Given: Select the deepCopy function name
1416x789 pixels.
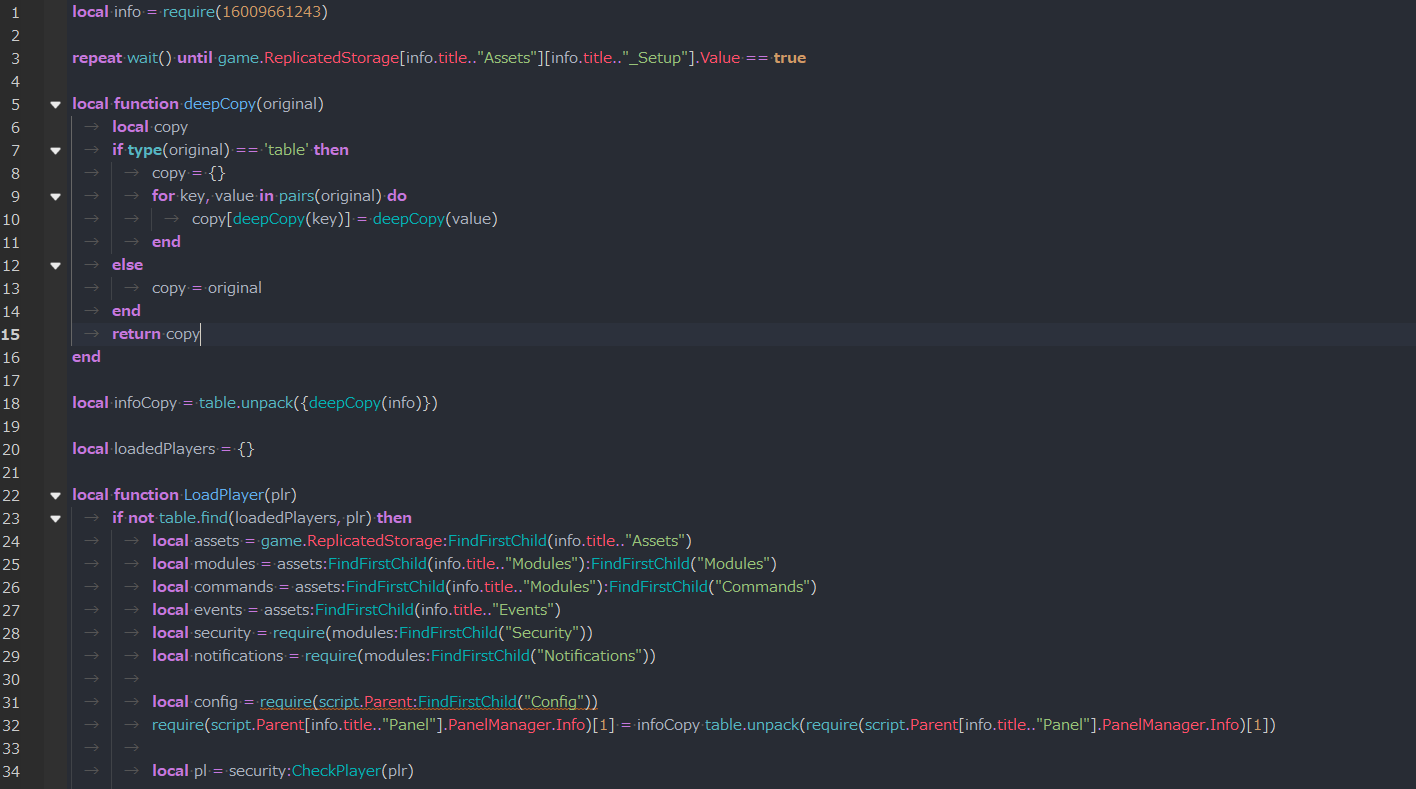Looking at the screenshot, I should tap(219, 103).
